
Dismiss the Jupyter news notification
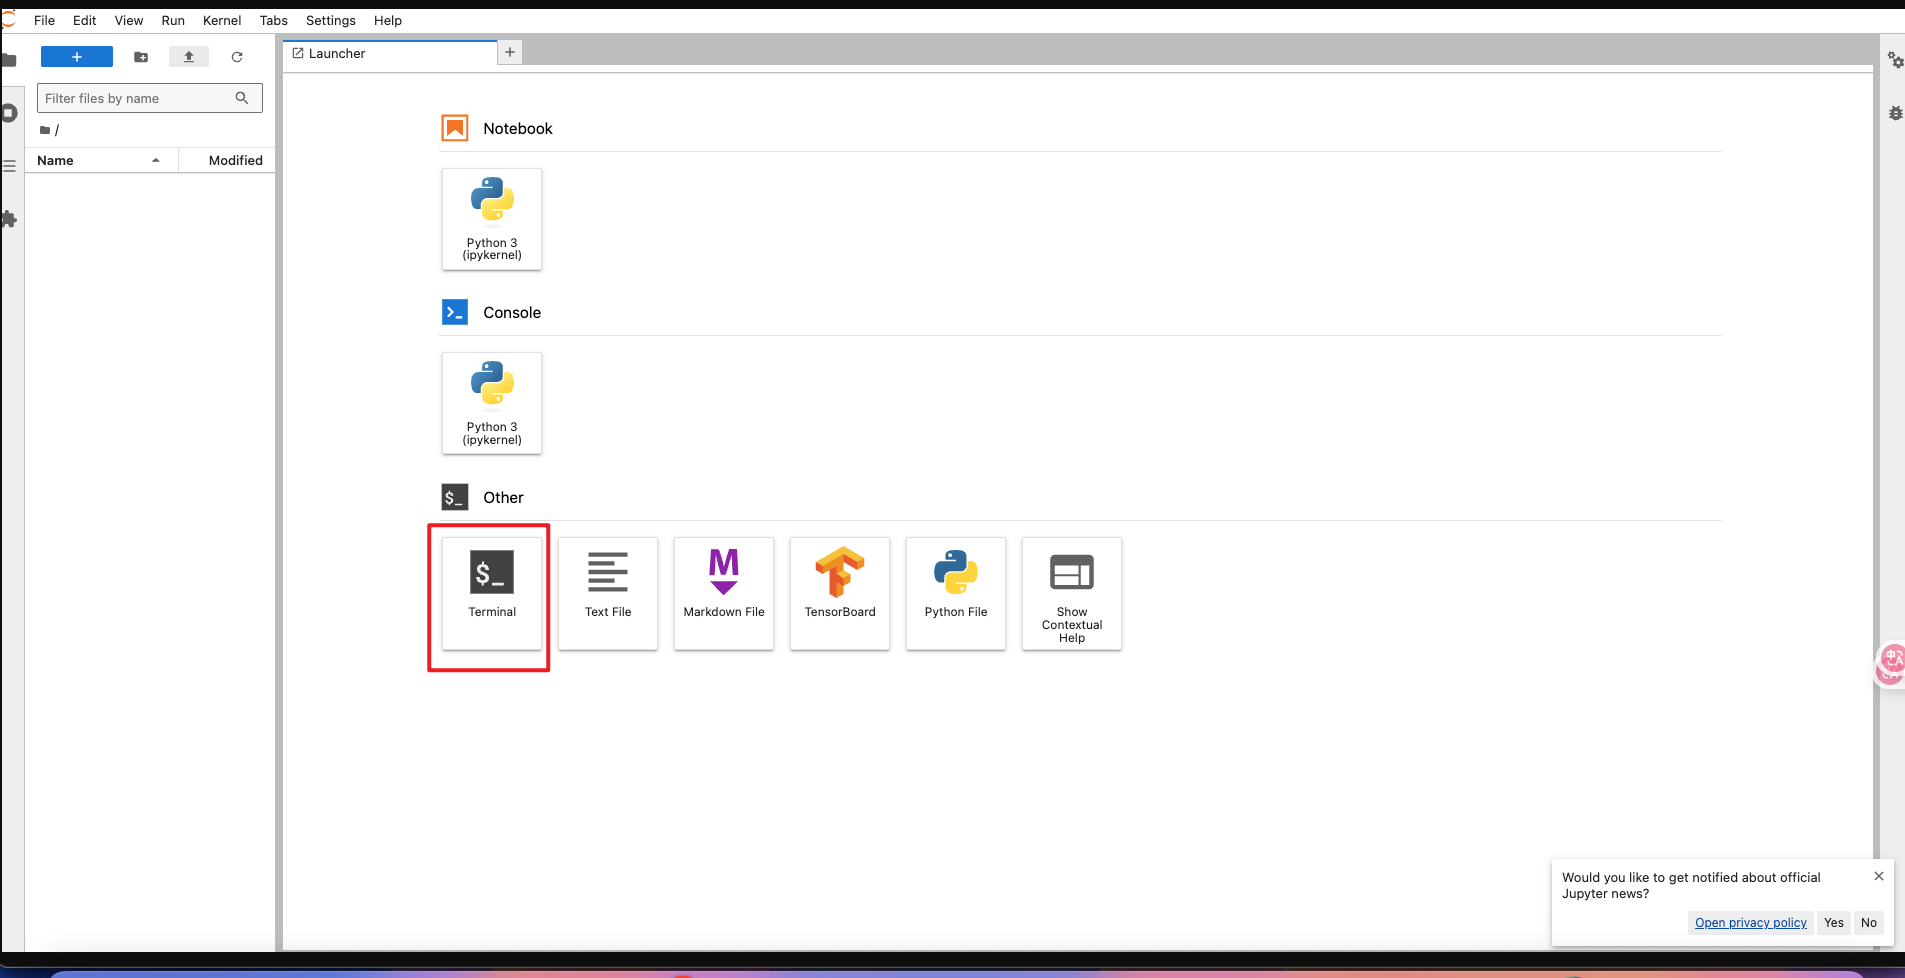1879,876
